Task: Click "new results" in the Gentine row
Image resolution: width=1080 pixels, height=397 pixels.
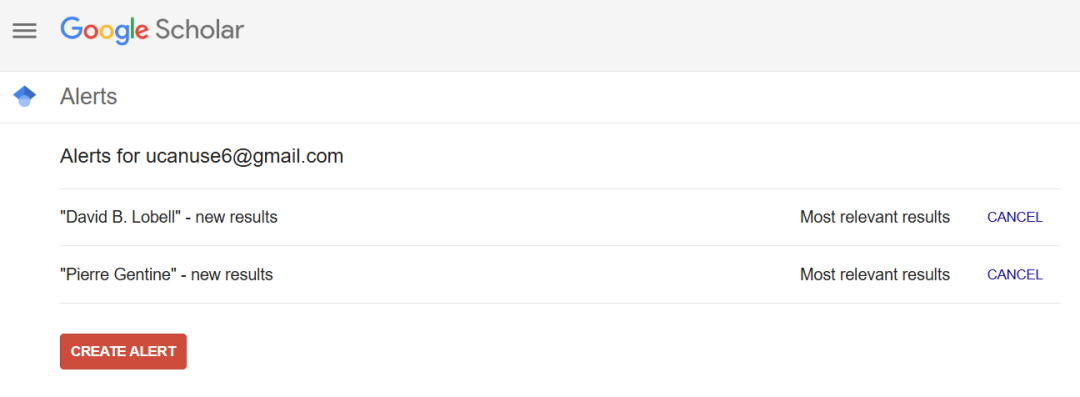Action: click(232, 274)
